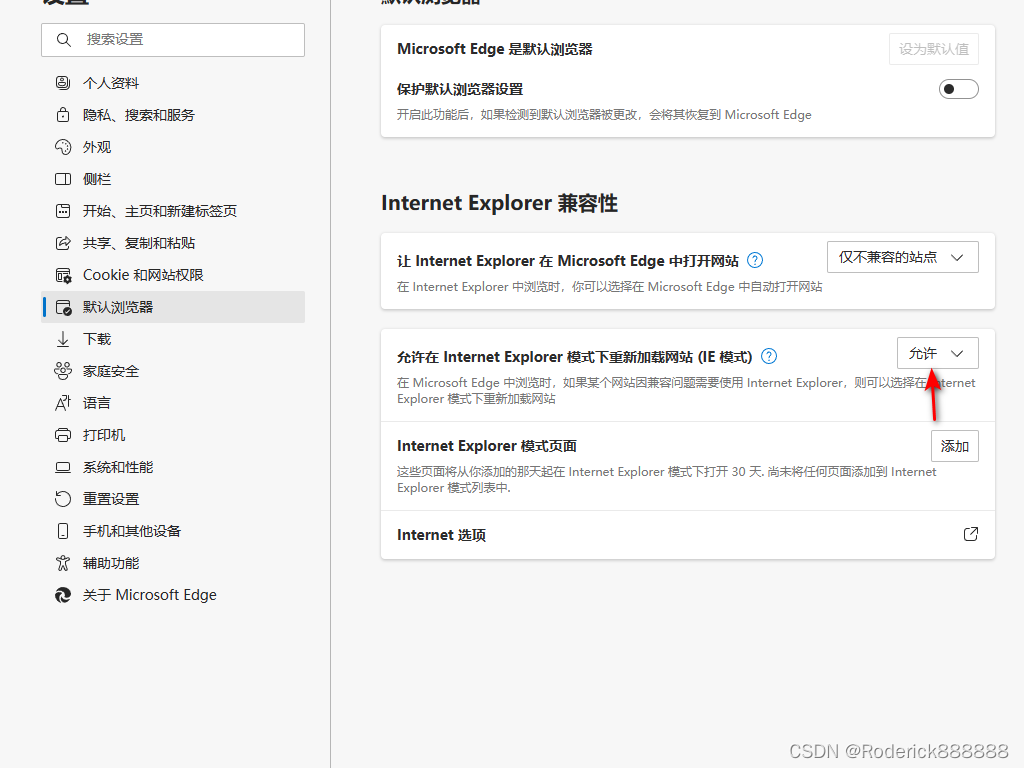The width and height of the screenshot is (1024, 768).
Task: Open Internet 选项 link row
Action: pos(688,535)
